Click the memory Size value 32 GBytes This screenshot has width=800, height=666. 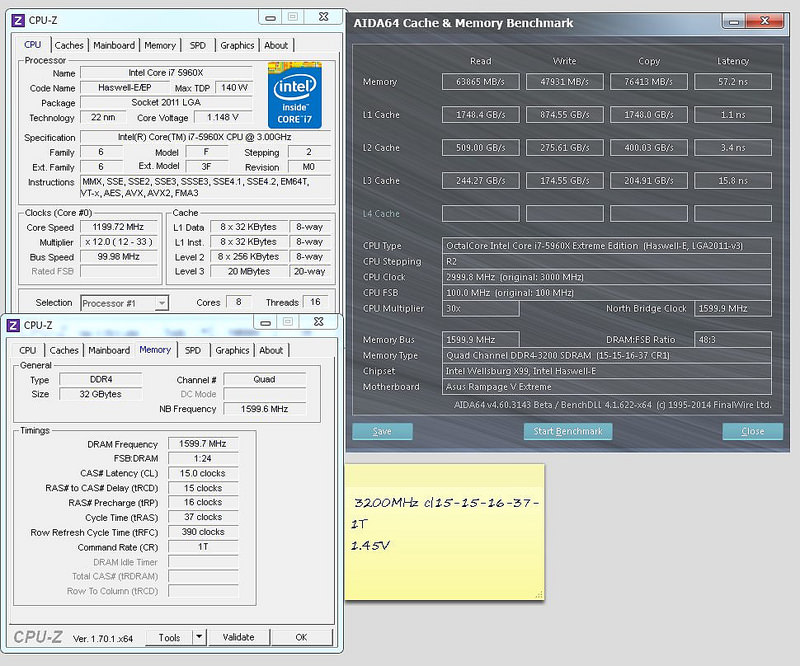click(101, 394)
